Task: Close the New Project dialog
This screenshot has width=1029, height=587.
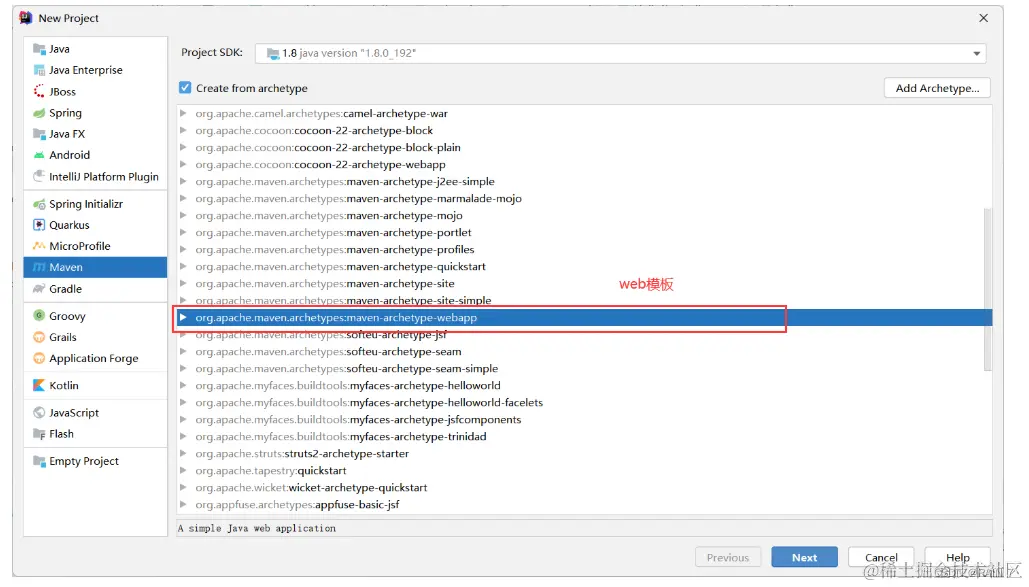Action: coord(983,18)
